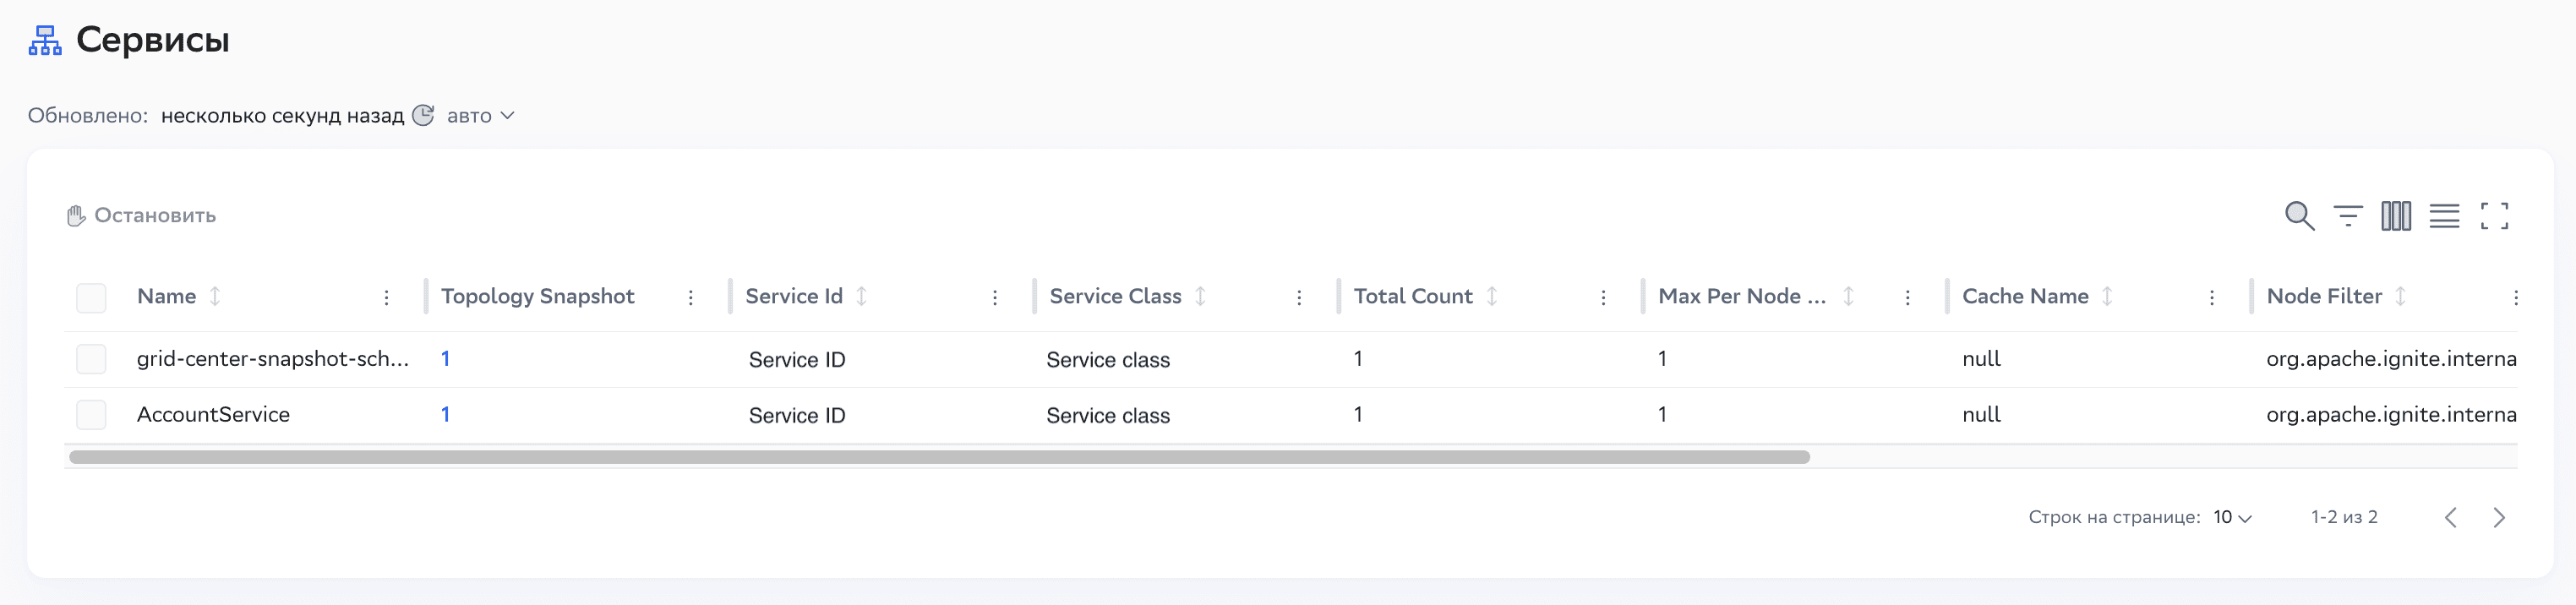Open Topology Snapshot column options menu
Screen dimensions: 2576x605
tap(690, 298)
